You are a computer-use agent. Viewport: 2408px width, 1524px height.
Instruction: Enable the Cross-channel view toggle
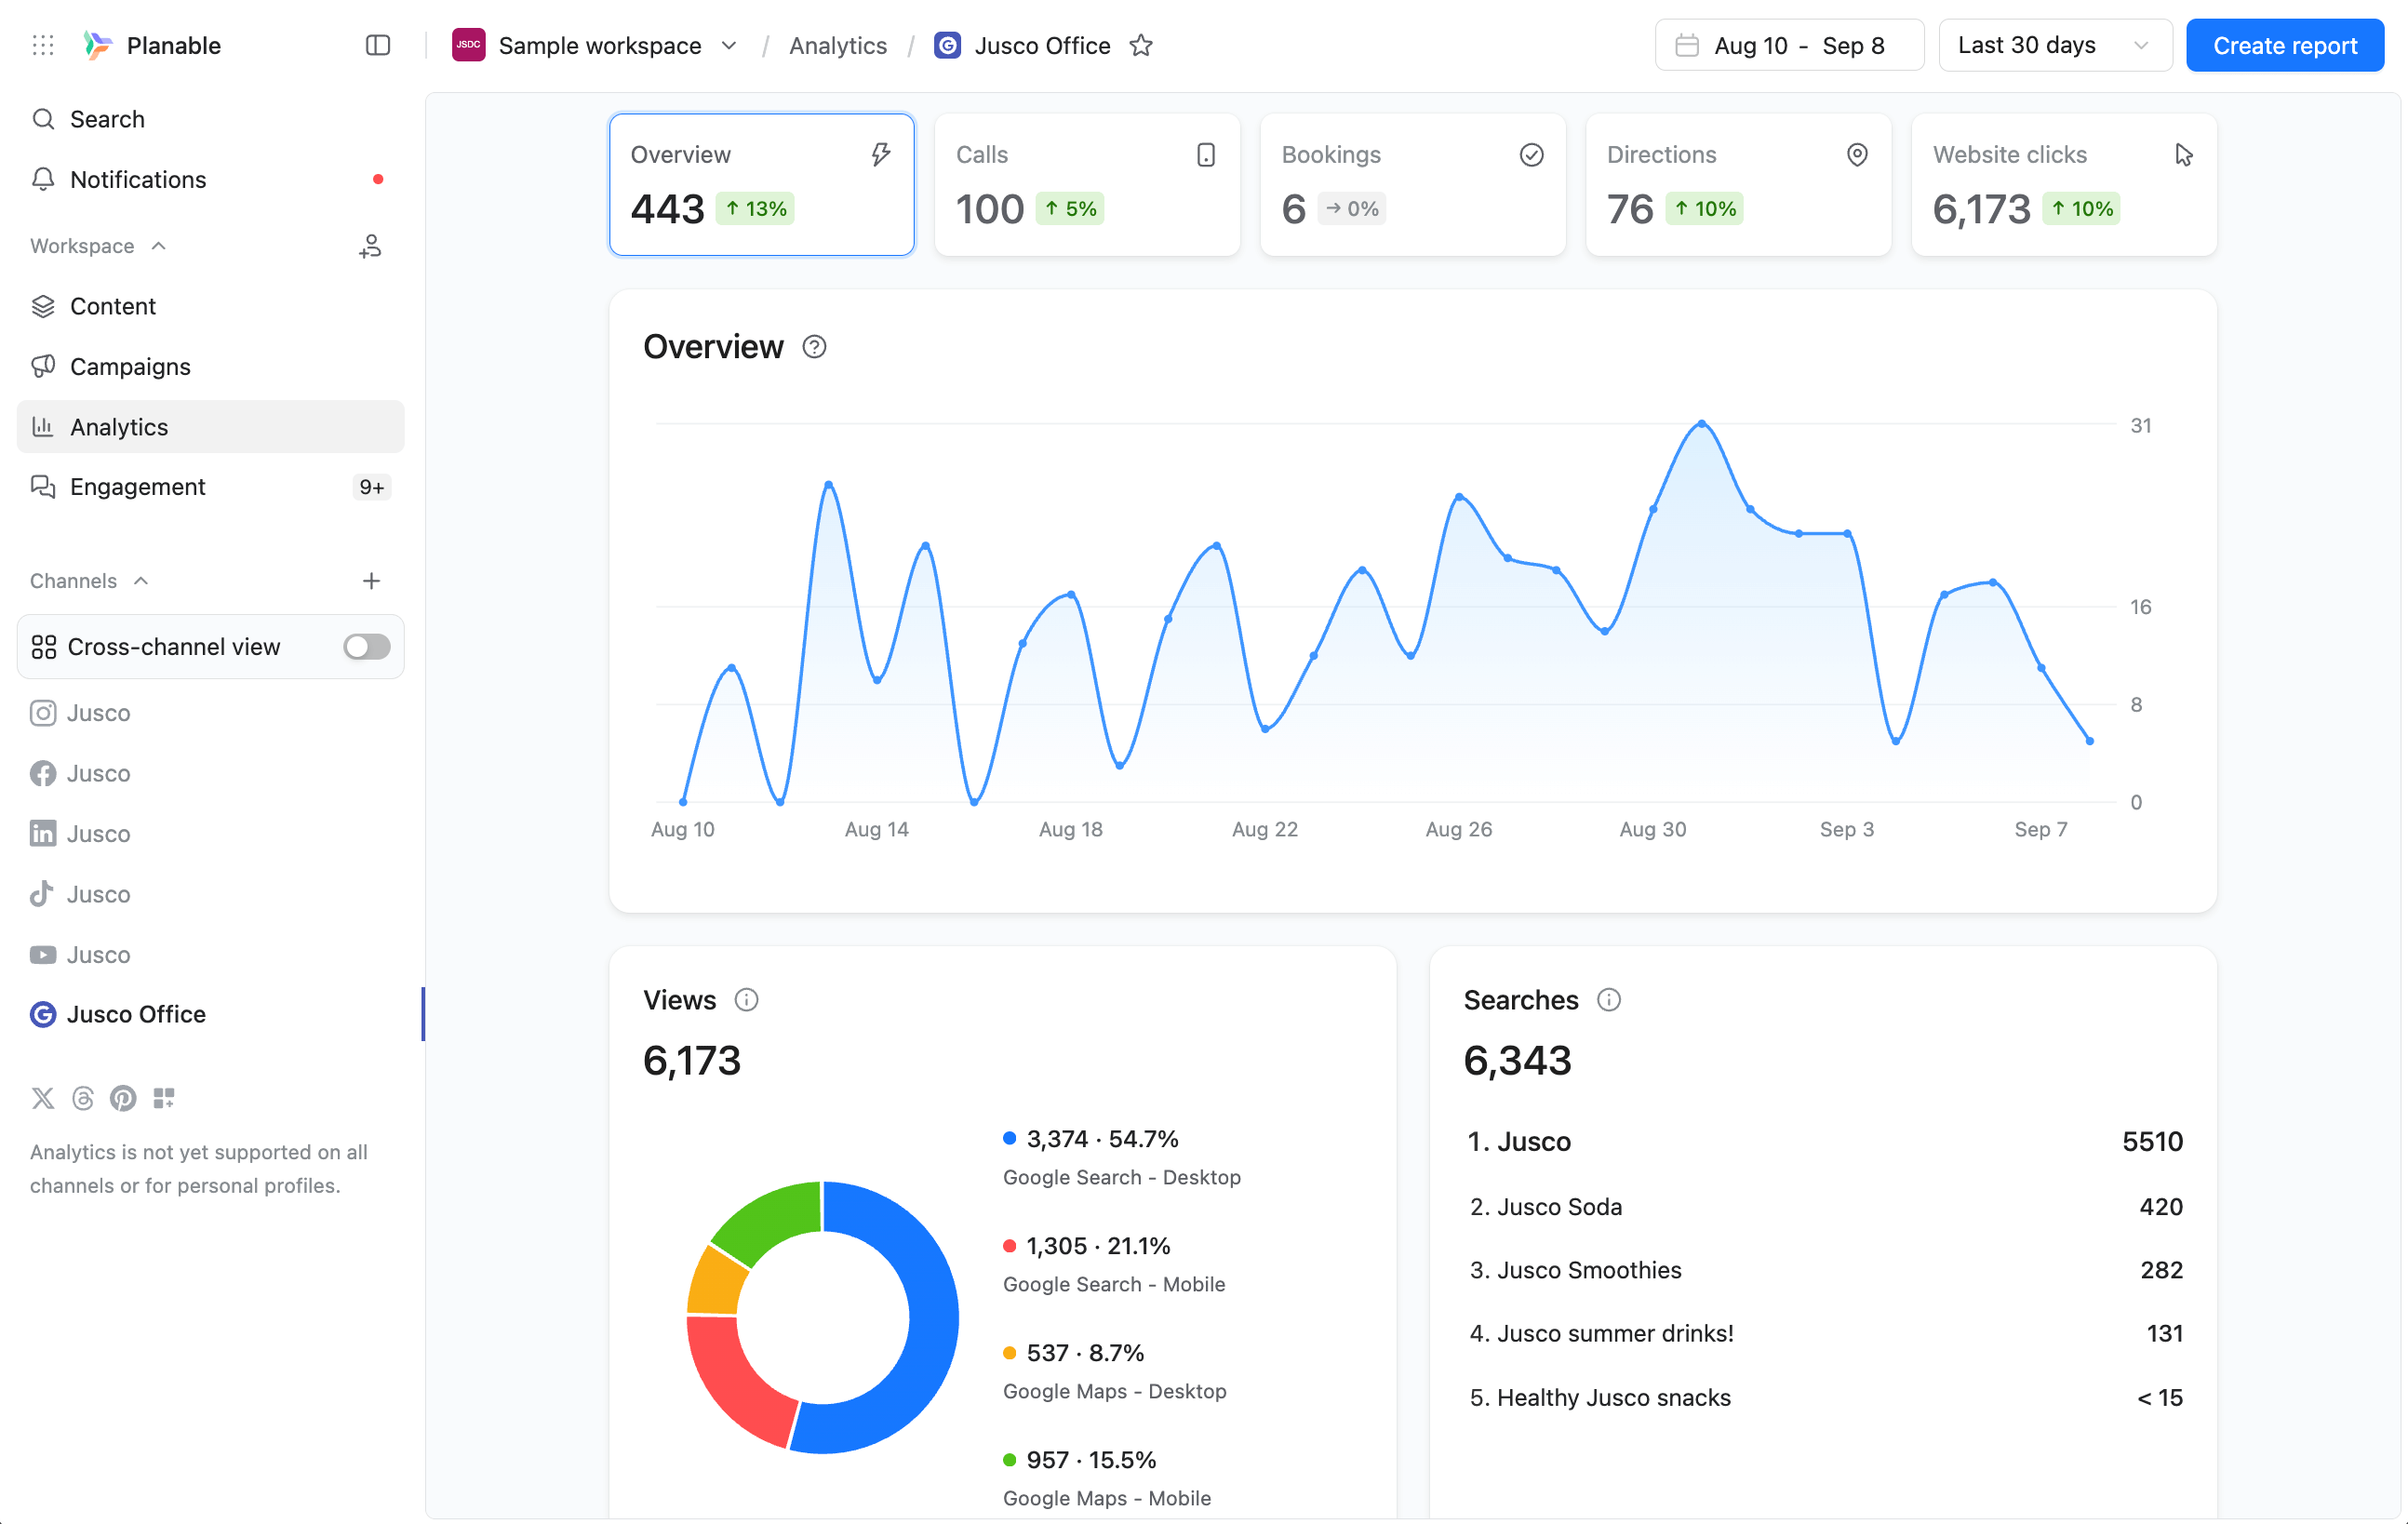tap(366, 647)
